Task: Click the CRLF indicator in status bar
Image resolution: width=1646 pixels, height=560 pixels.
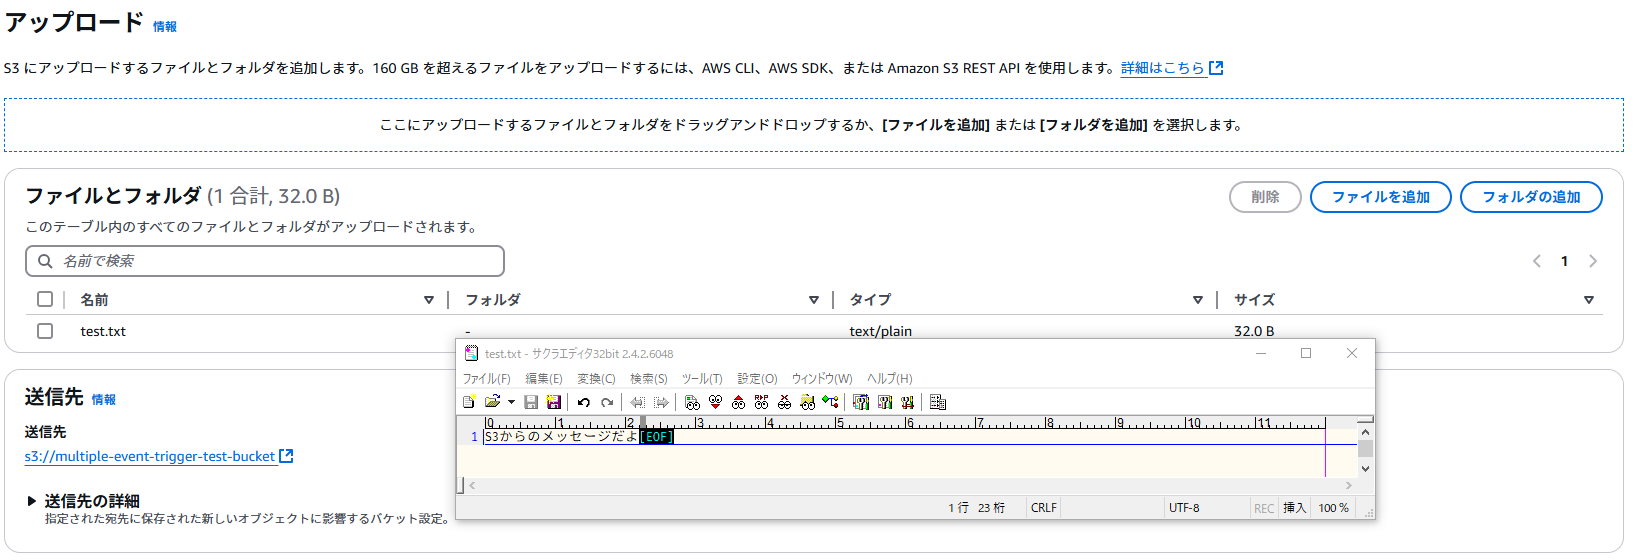Action: pos(1044,508)
